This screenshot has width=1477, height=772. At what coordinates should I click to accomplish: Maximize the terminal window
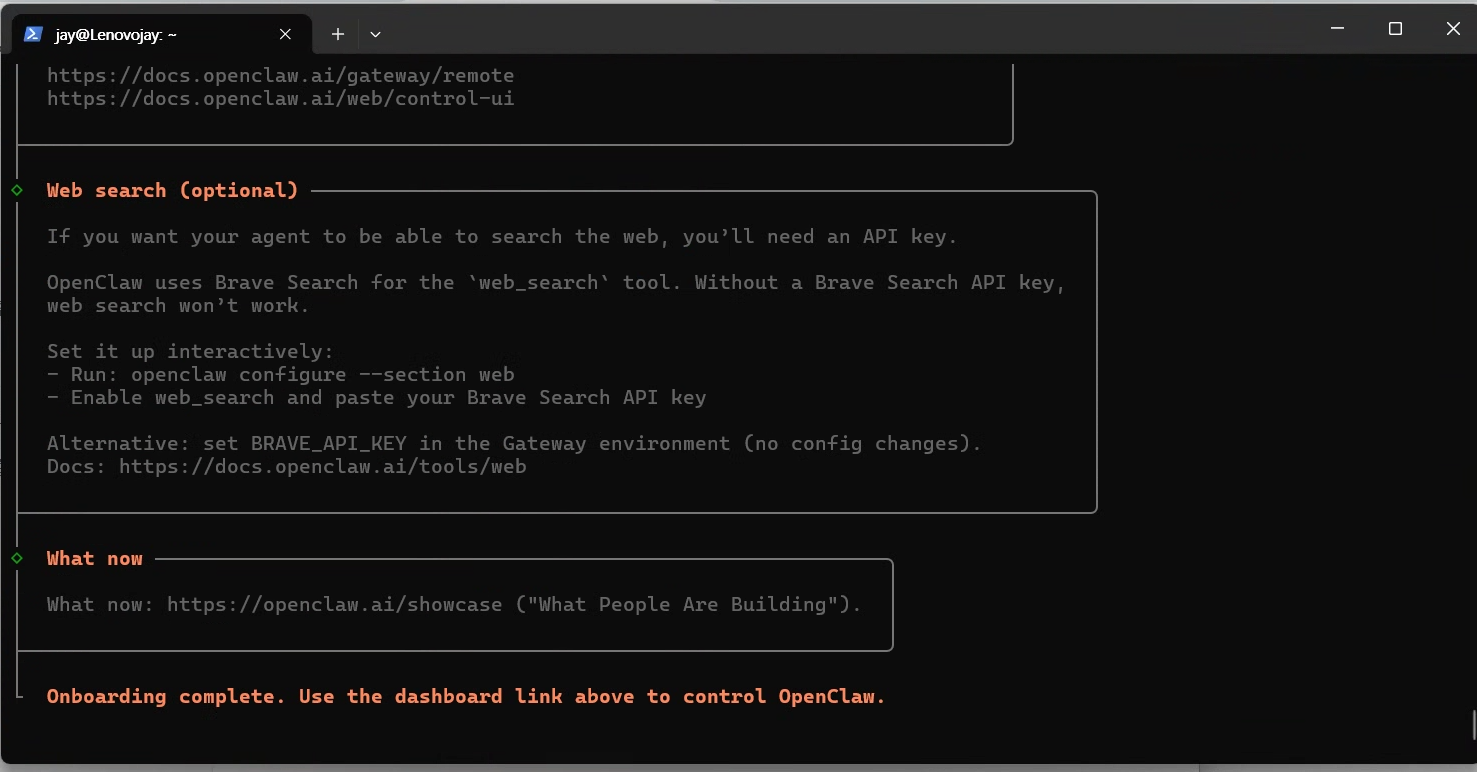[1396, 29]
